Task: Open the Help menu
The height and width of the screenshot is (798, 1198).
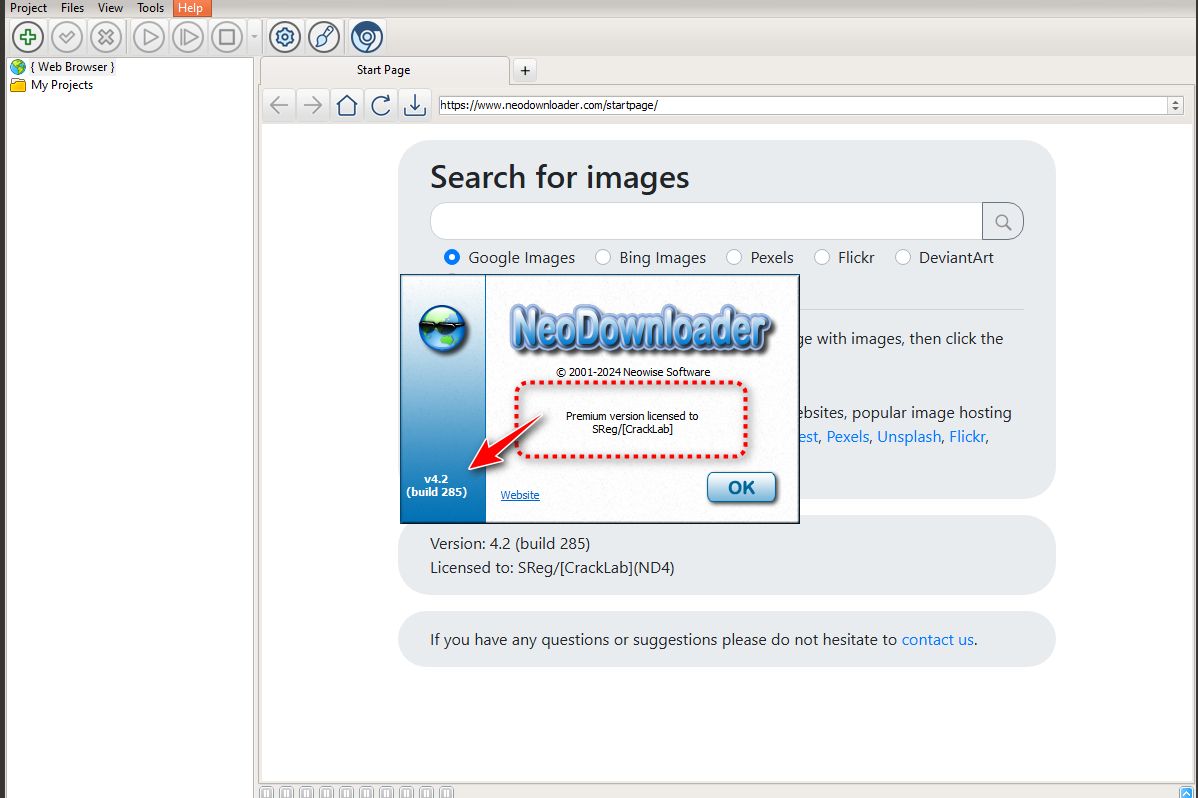Action: pyautogui.click(x=191, y=8)
